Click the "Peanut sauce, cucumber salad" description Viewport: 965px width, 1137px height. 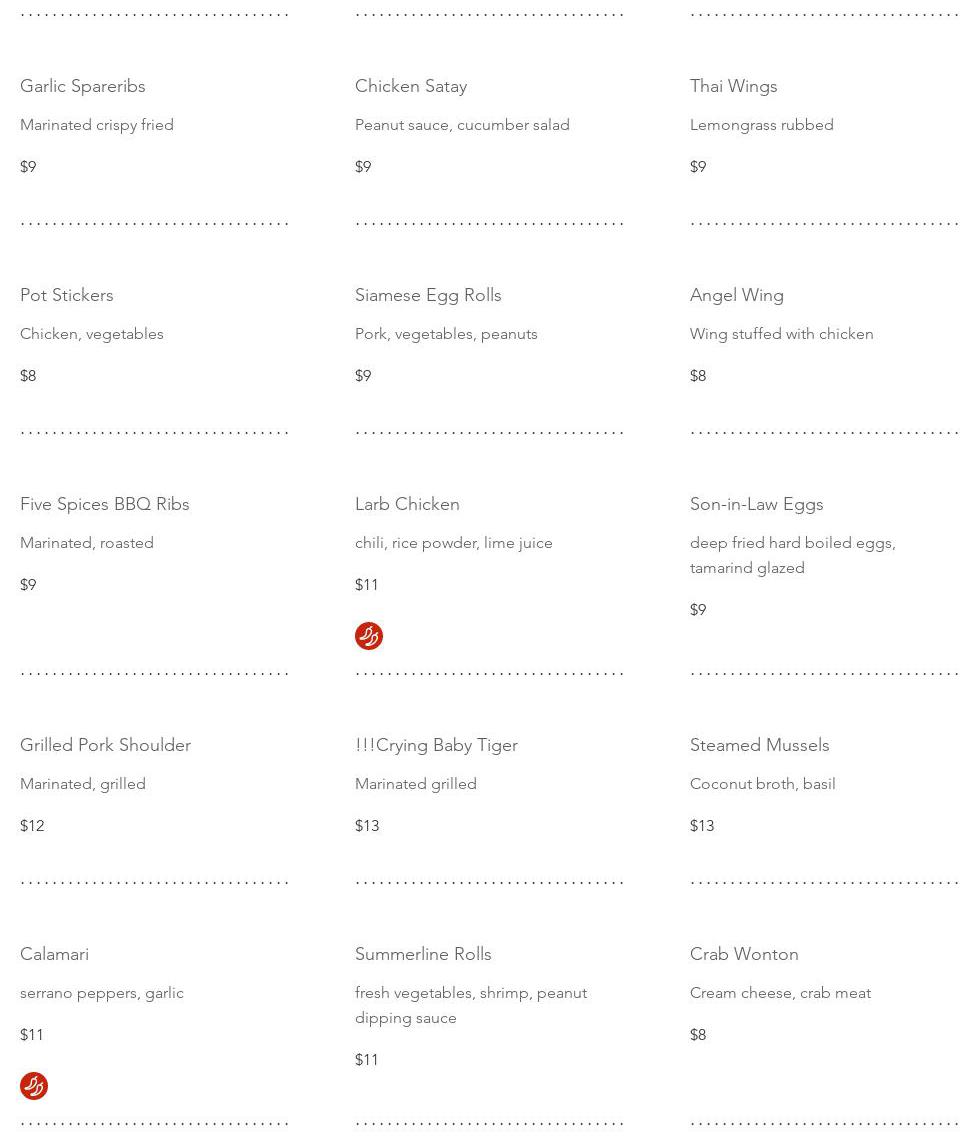pyautogui.click(x=462, y=125)
